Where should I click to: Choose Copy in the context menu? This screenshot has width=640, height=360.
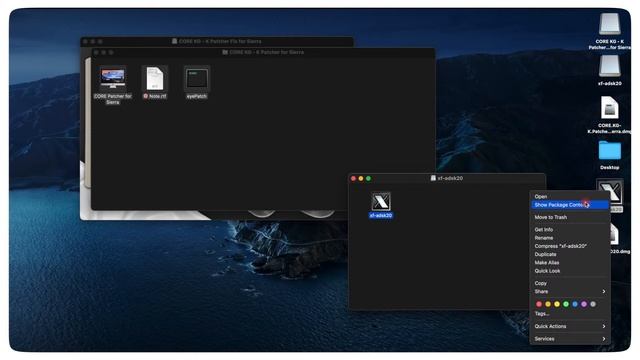(541, 283)
